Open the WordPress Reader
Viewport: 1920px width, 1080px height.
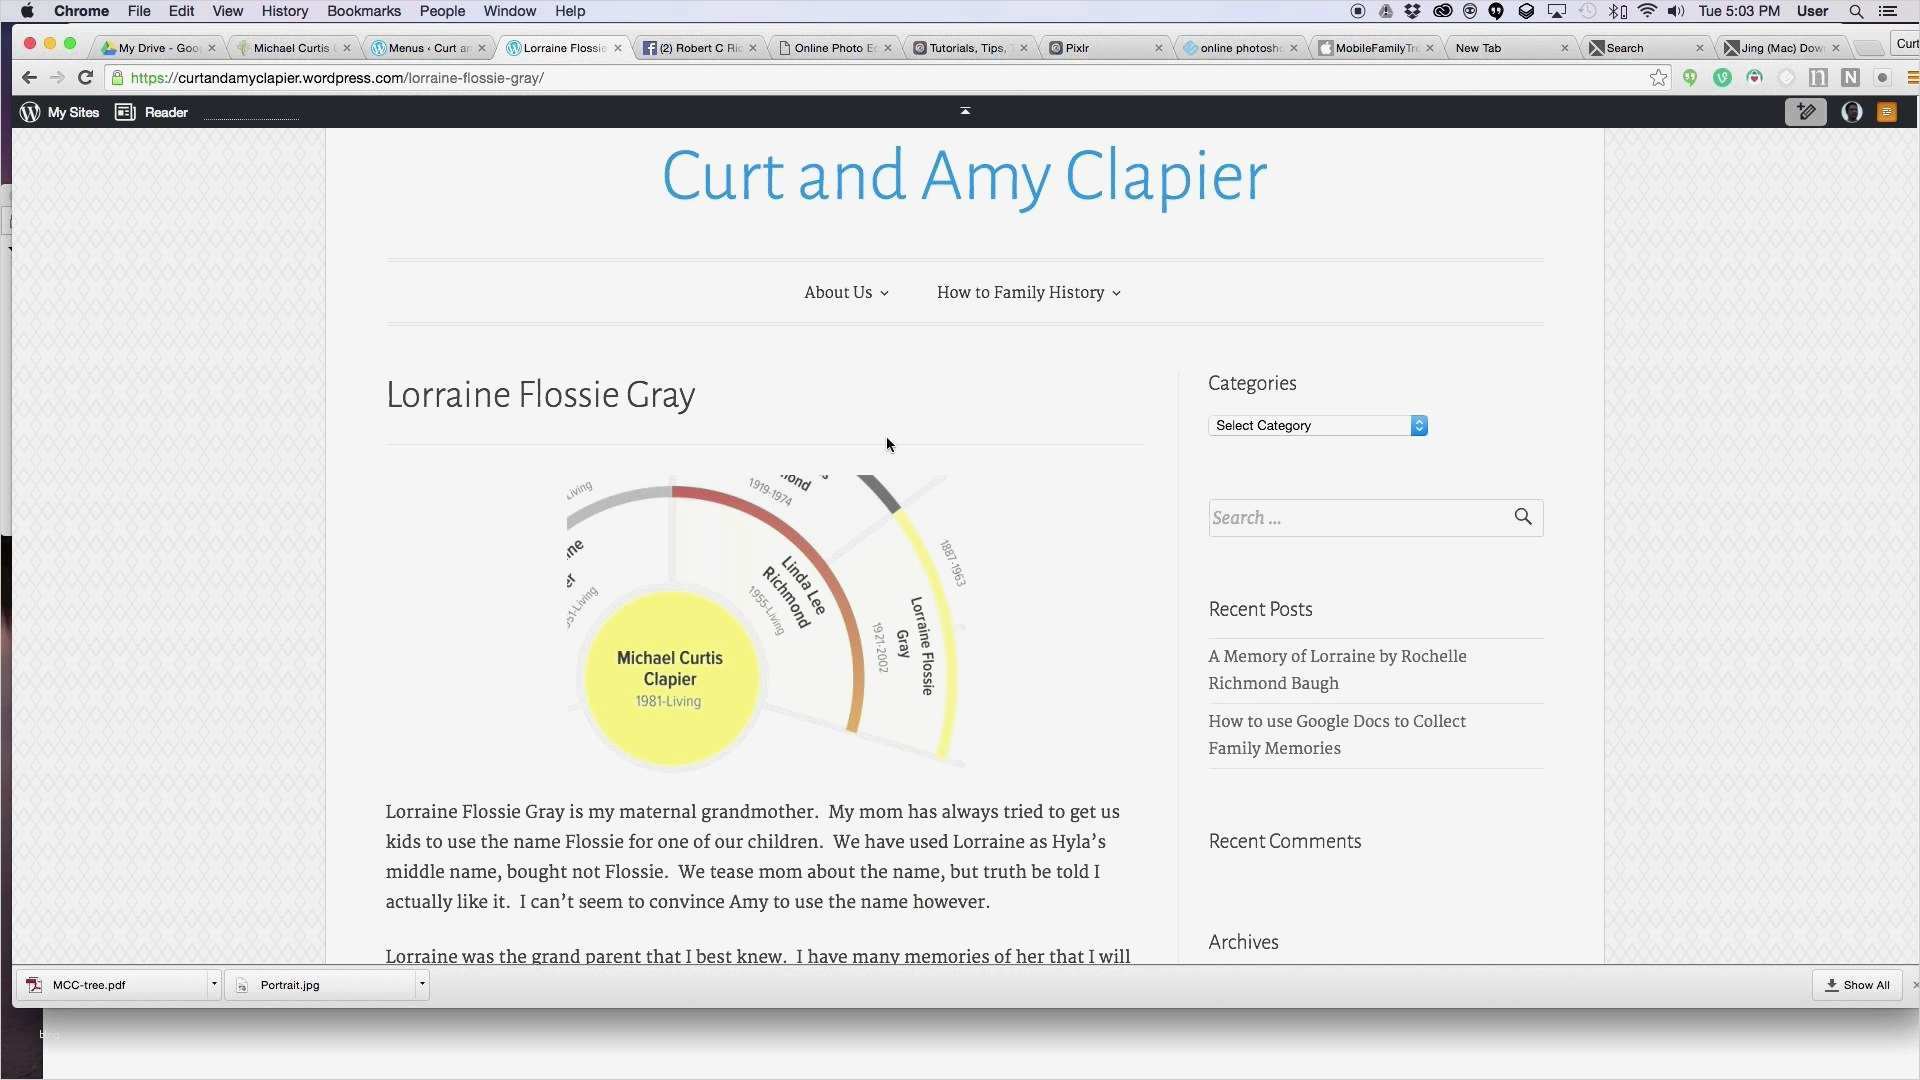(152, 113)
